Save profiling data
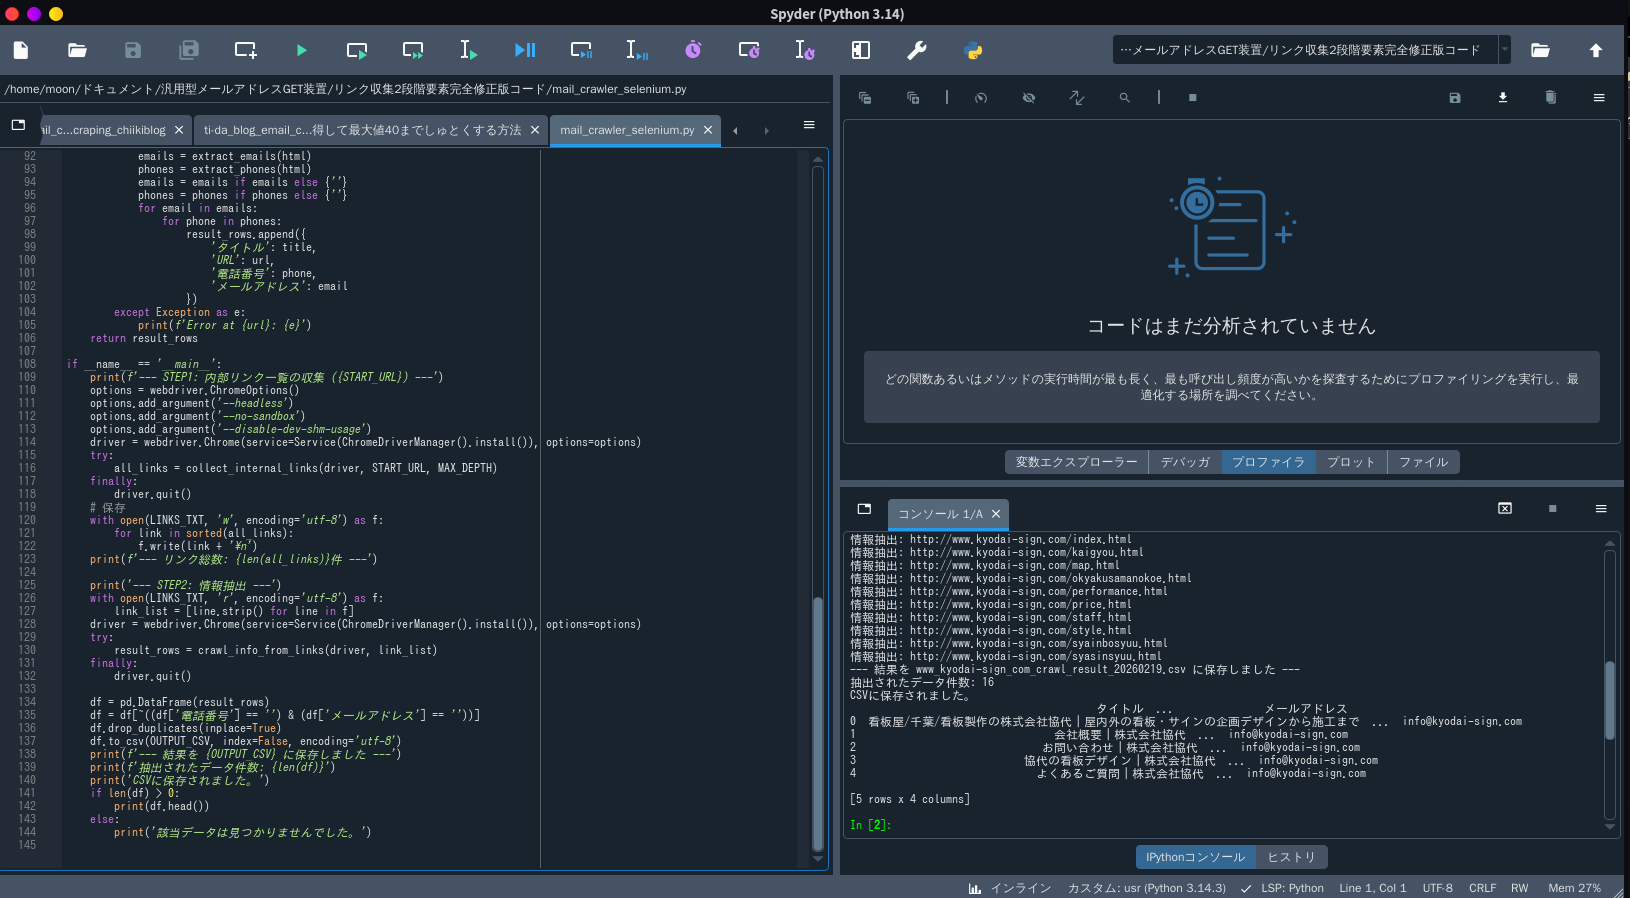Screen dimensions: 1630x898 (1455, 98)
